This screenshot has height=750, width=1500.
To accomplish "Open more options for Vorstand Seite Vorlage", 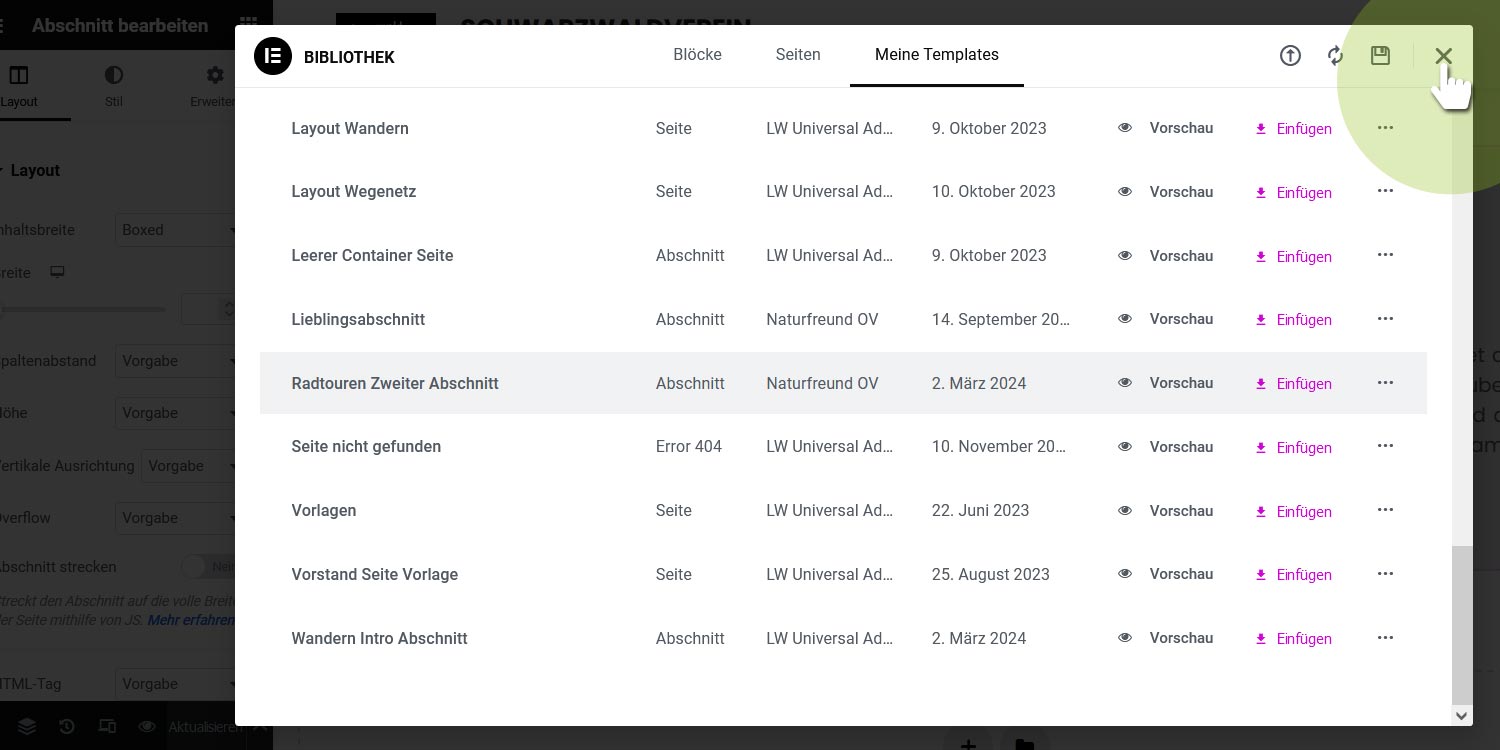I will pyautogui.click(x=1385, y=574).
